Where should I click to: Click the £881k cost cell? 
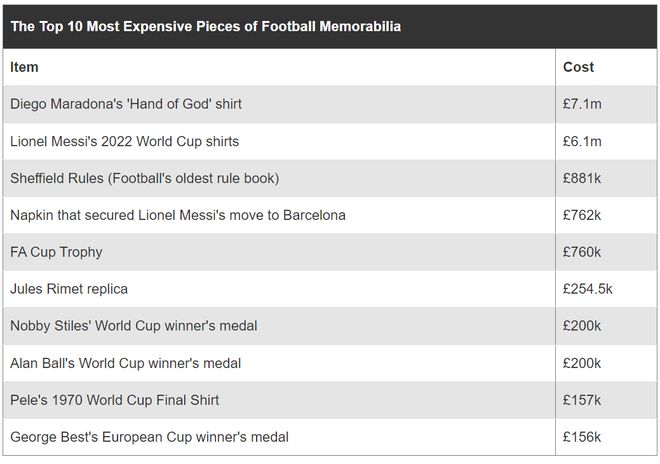(x=582, y=179)
